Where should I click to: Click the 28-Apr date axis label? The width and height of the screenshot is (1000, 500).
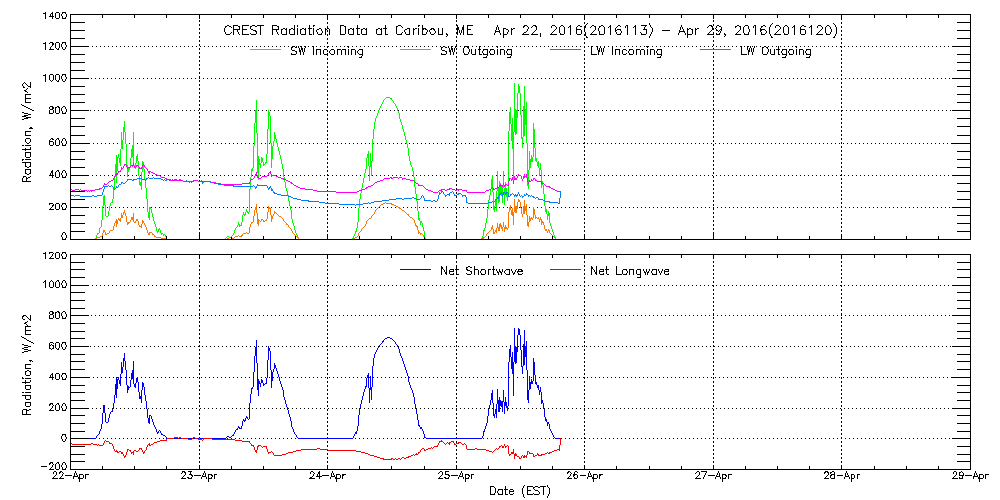pos(841,477)
